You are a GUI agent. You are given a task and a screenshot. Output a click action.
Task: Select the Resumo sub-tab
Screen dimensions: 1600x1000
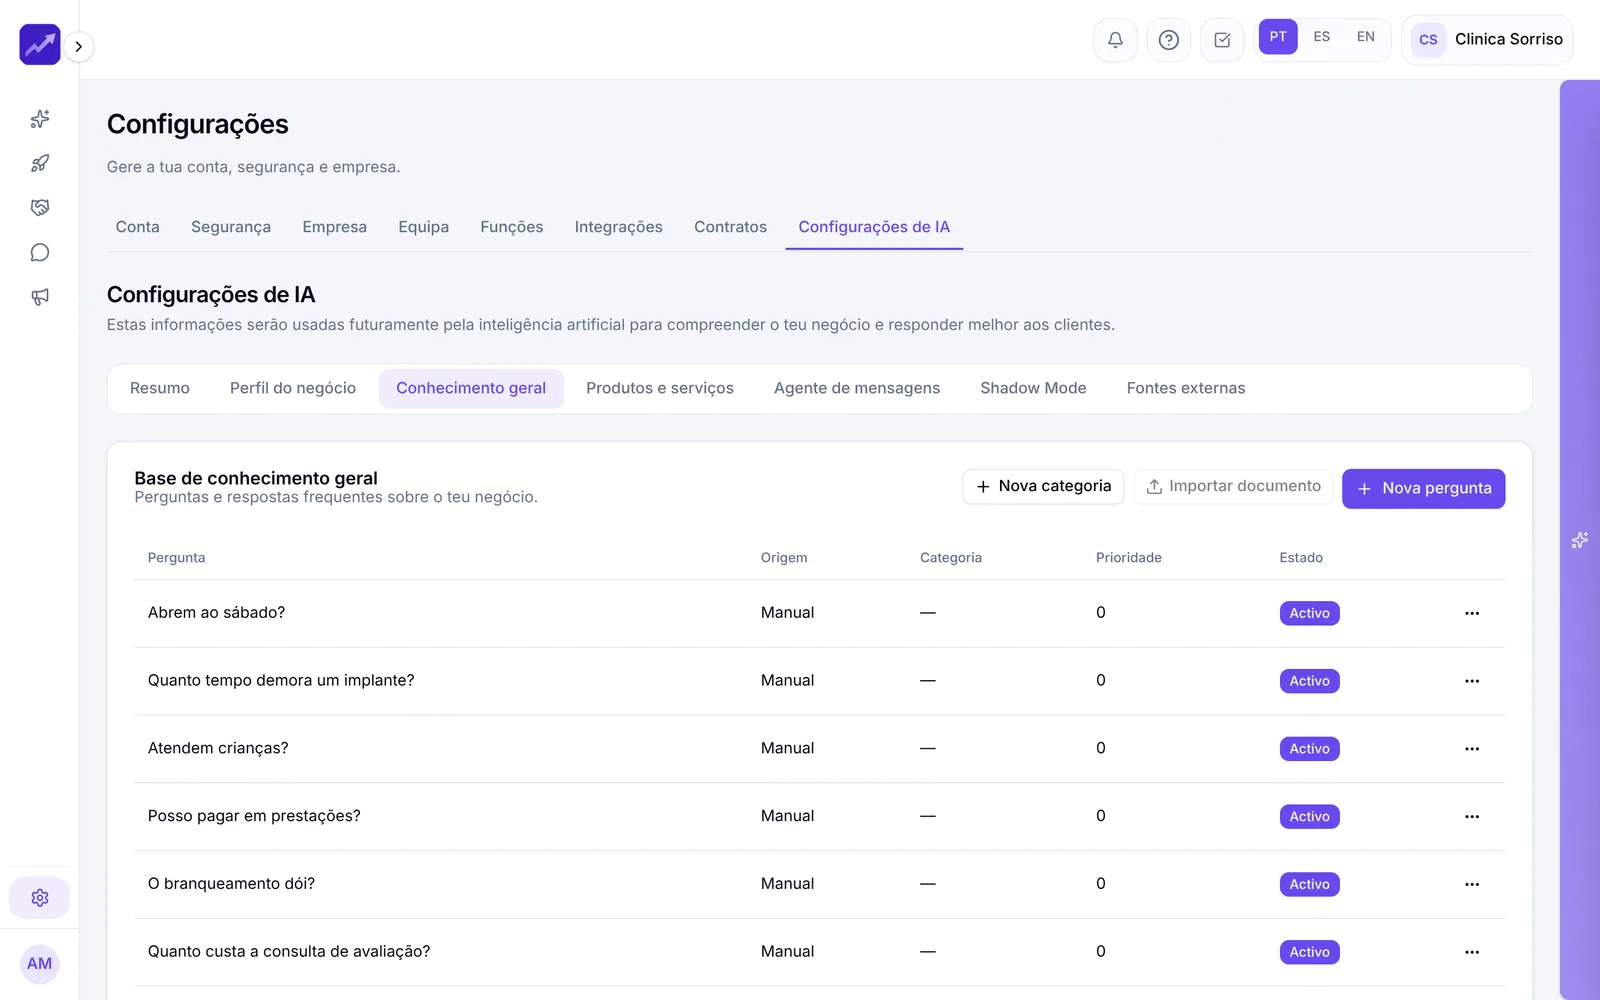pos(160,388)
